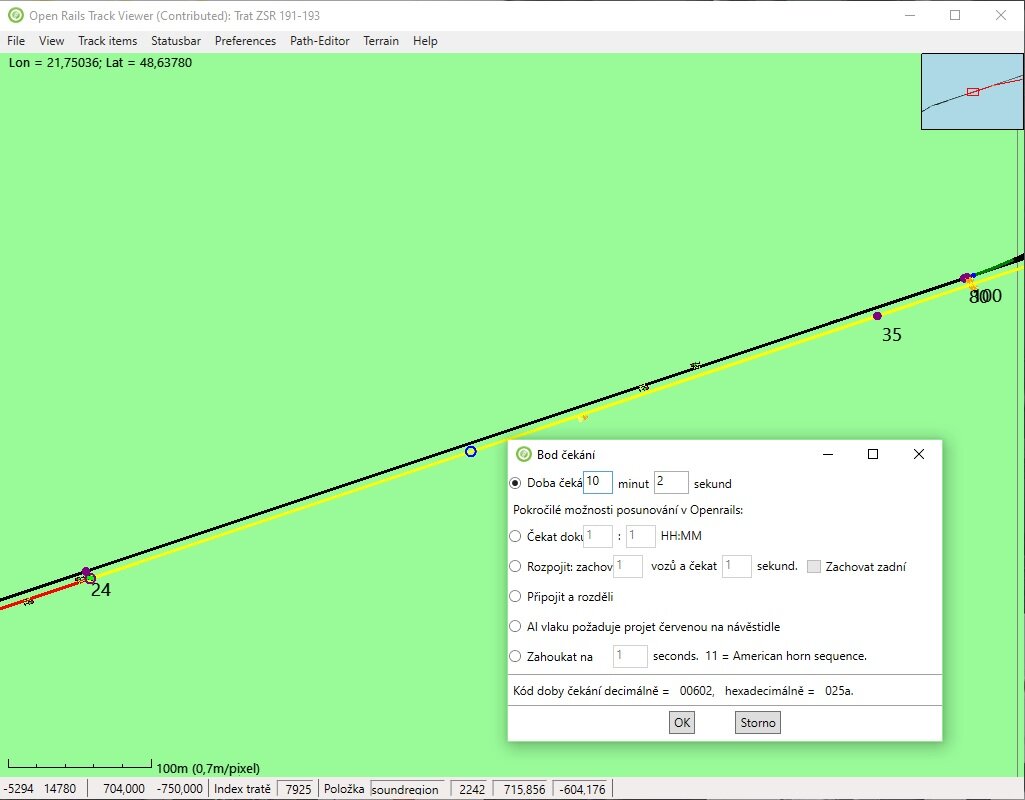Choose the Zahoukat na horn radio option
1025x800 pixels.
[x=515, y=656]
